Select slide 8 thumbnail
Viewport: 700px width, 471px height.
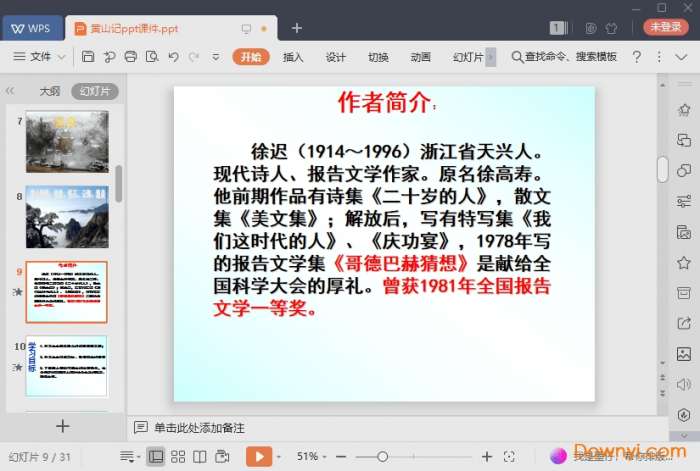coord(67,217)
